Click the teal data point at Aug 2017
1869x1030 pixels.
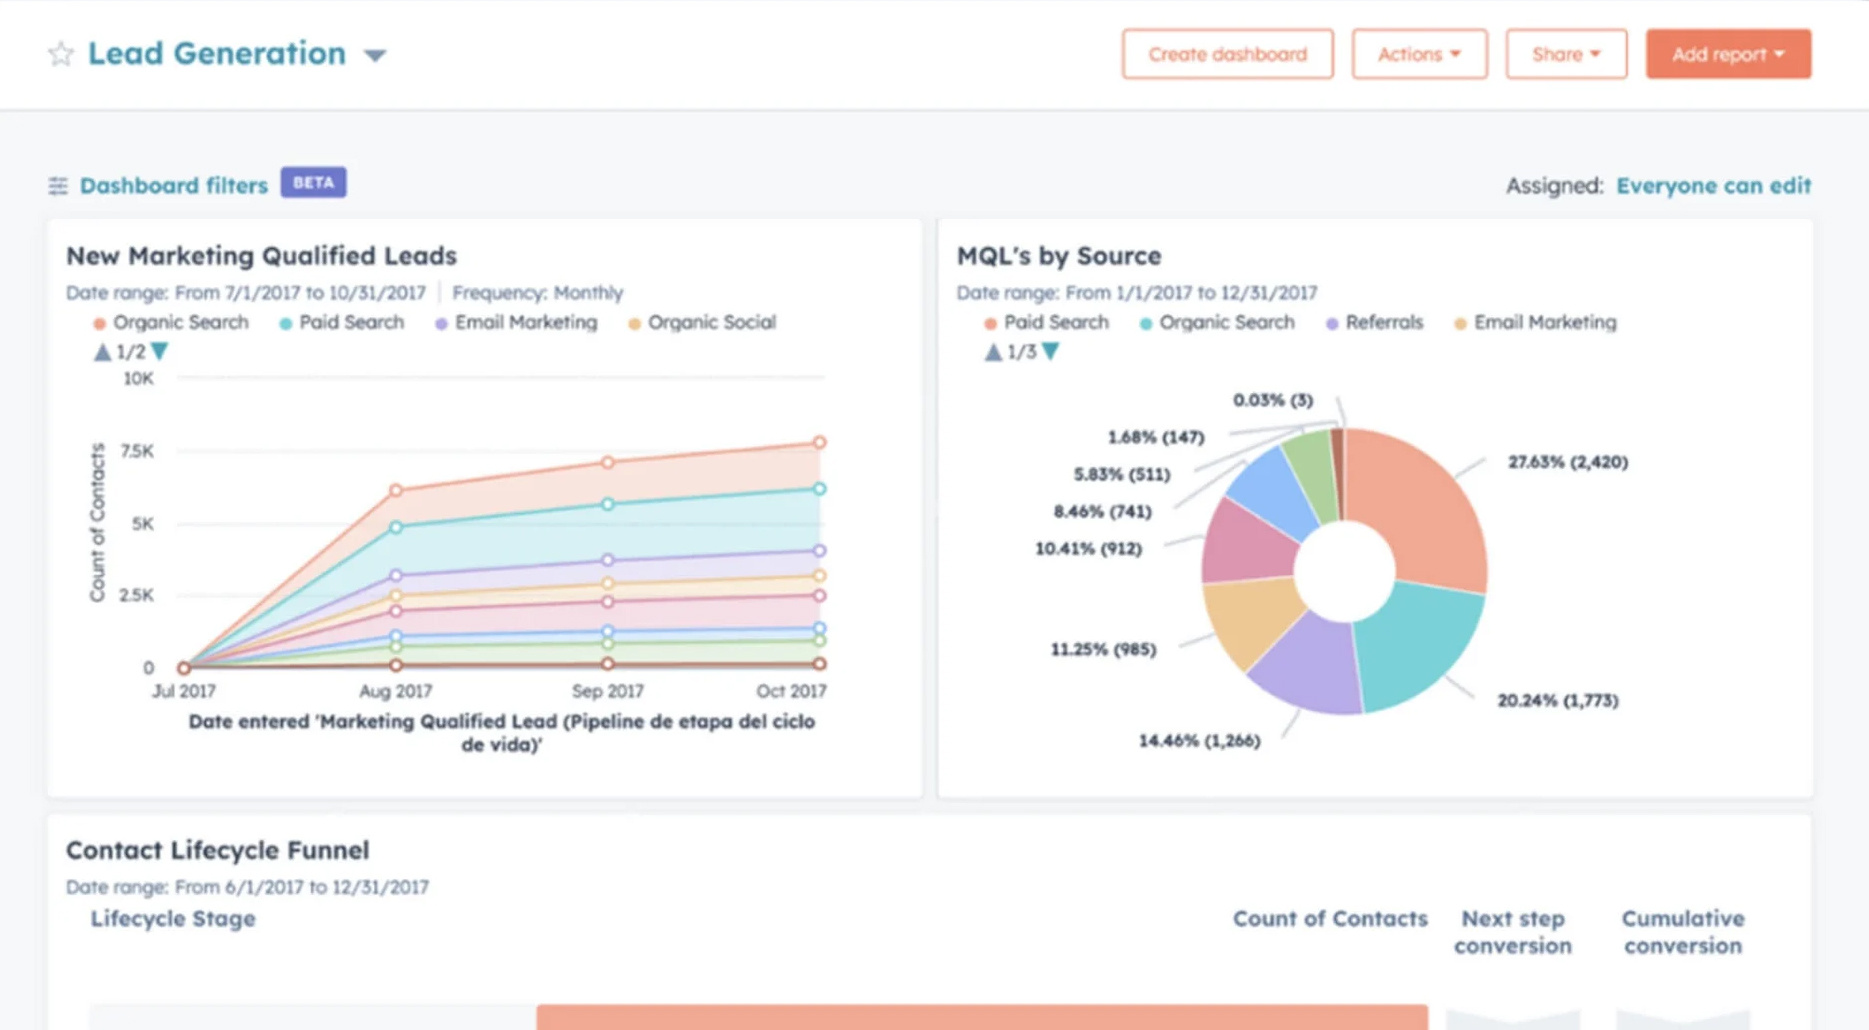pos(396,527)
